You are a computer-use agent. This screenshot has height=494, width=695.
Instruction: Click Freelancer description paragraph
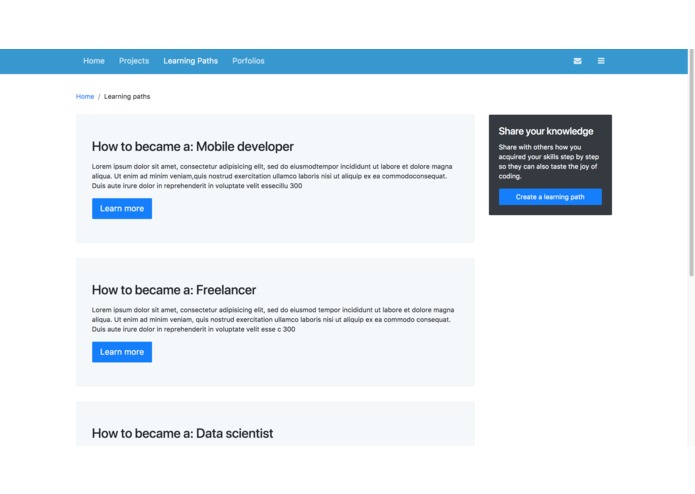[x=273, y=320]
